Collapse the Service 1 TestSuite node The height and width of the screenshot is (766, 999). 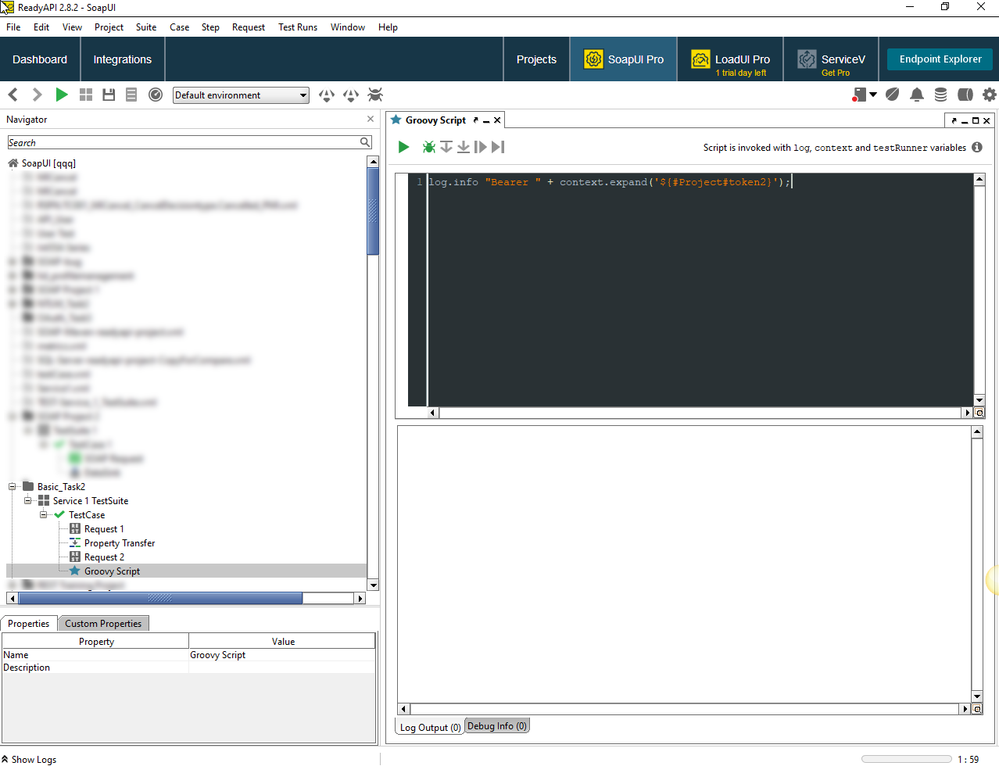[x=29, y=501]
